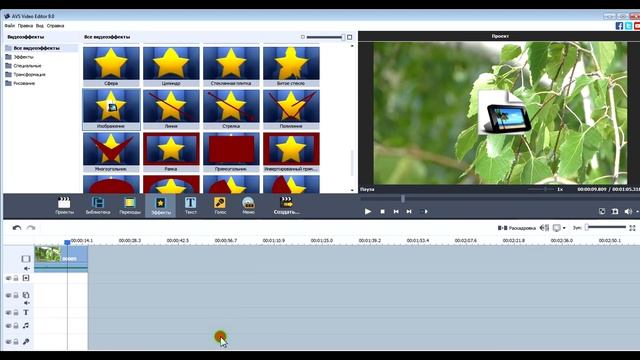Click the video overlay track icon
Screen dimensions: 640x360
tap(26, 295)
